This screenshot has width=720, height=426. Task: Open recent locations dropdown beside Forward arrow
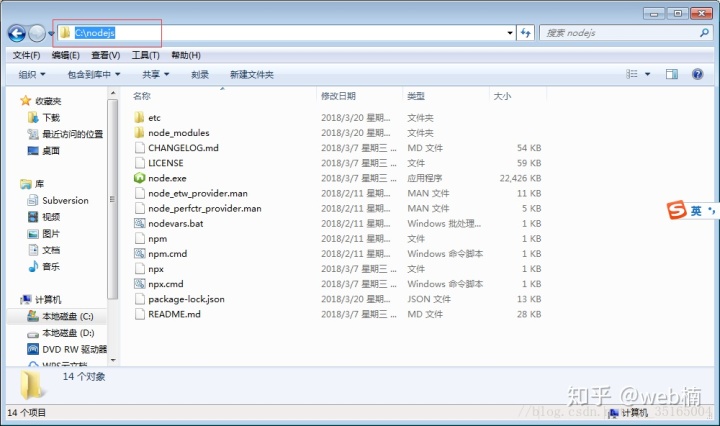tap(51, 33)
